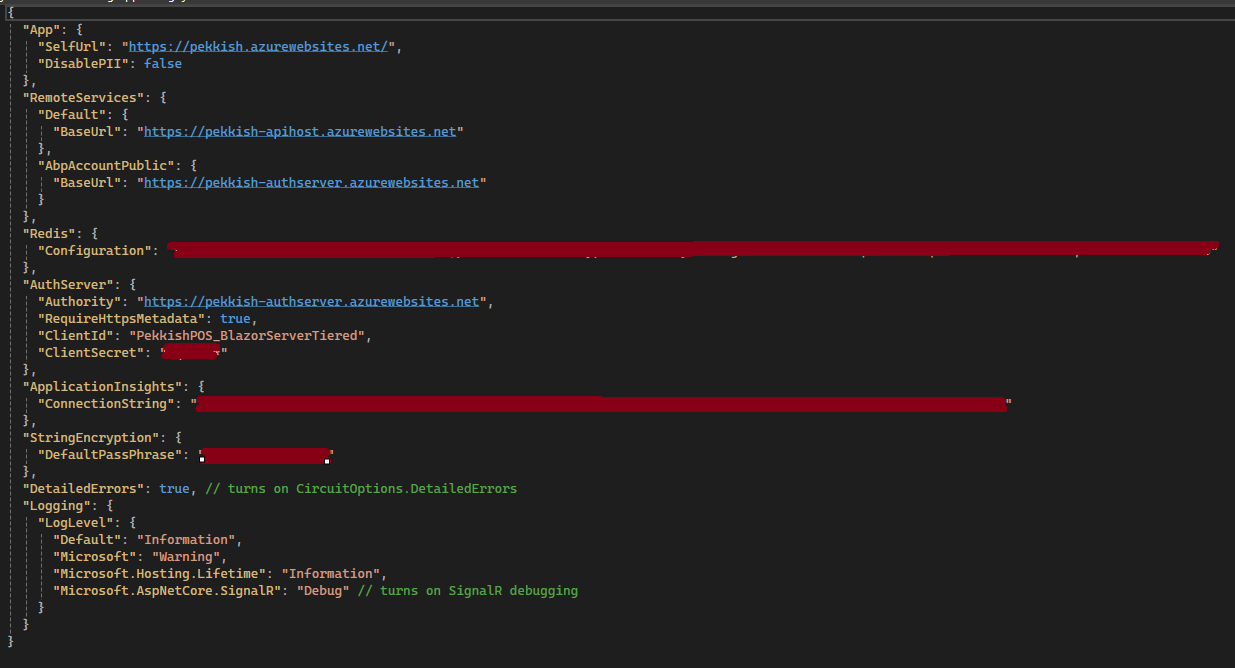Click the redacted ApplicationInsights ConnectionString value

coord(600,403)
